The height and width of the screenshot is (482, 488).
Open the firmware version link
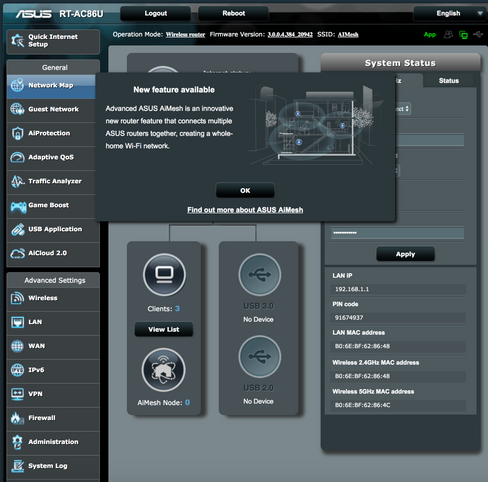pos(290,35)
